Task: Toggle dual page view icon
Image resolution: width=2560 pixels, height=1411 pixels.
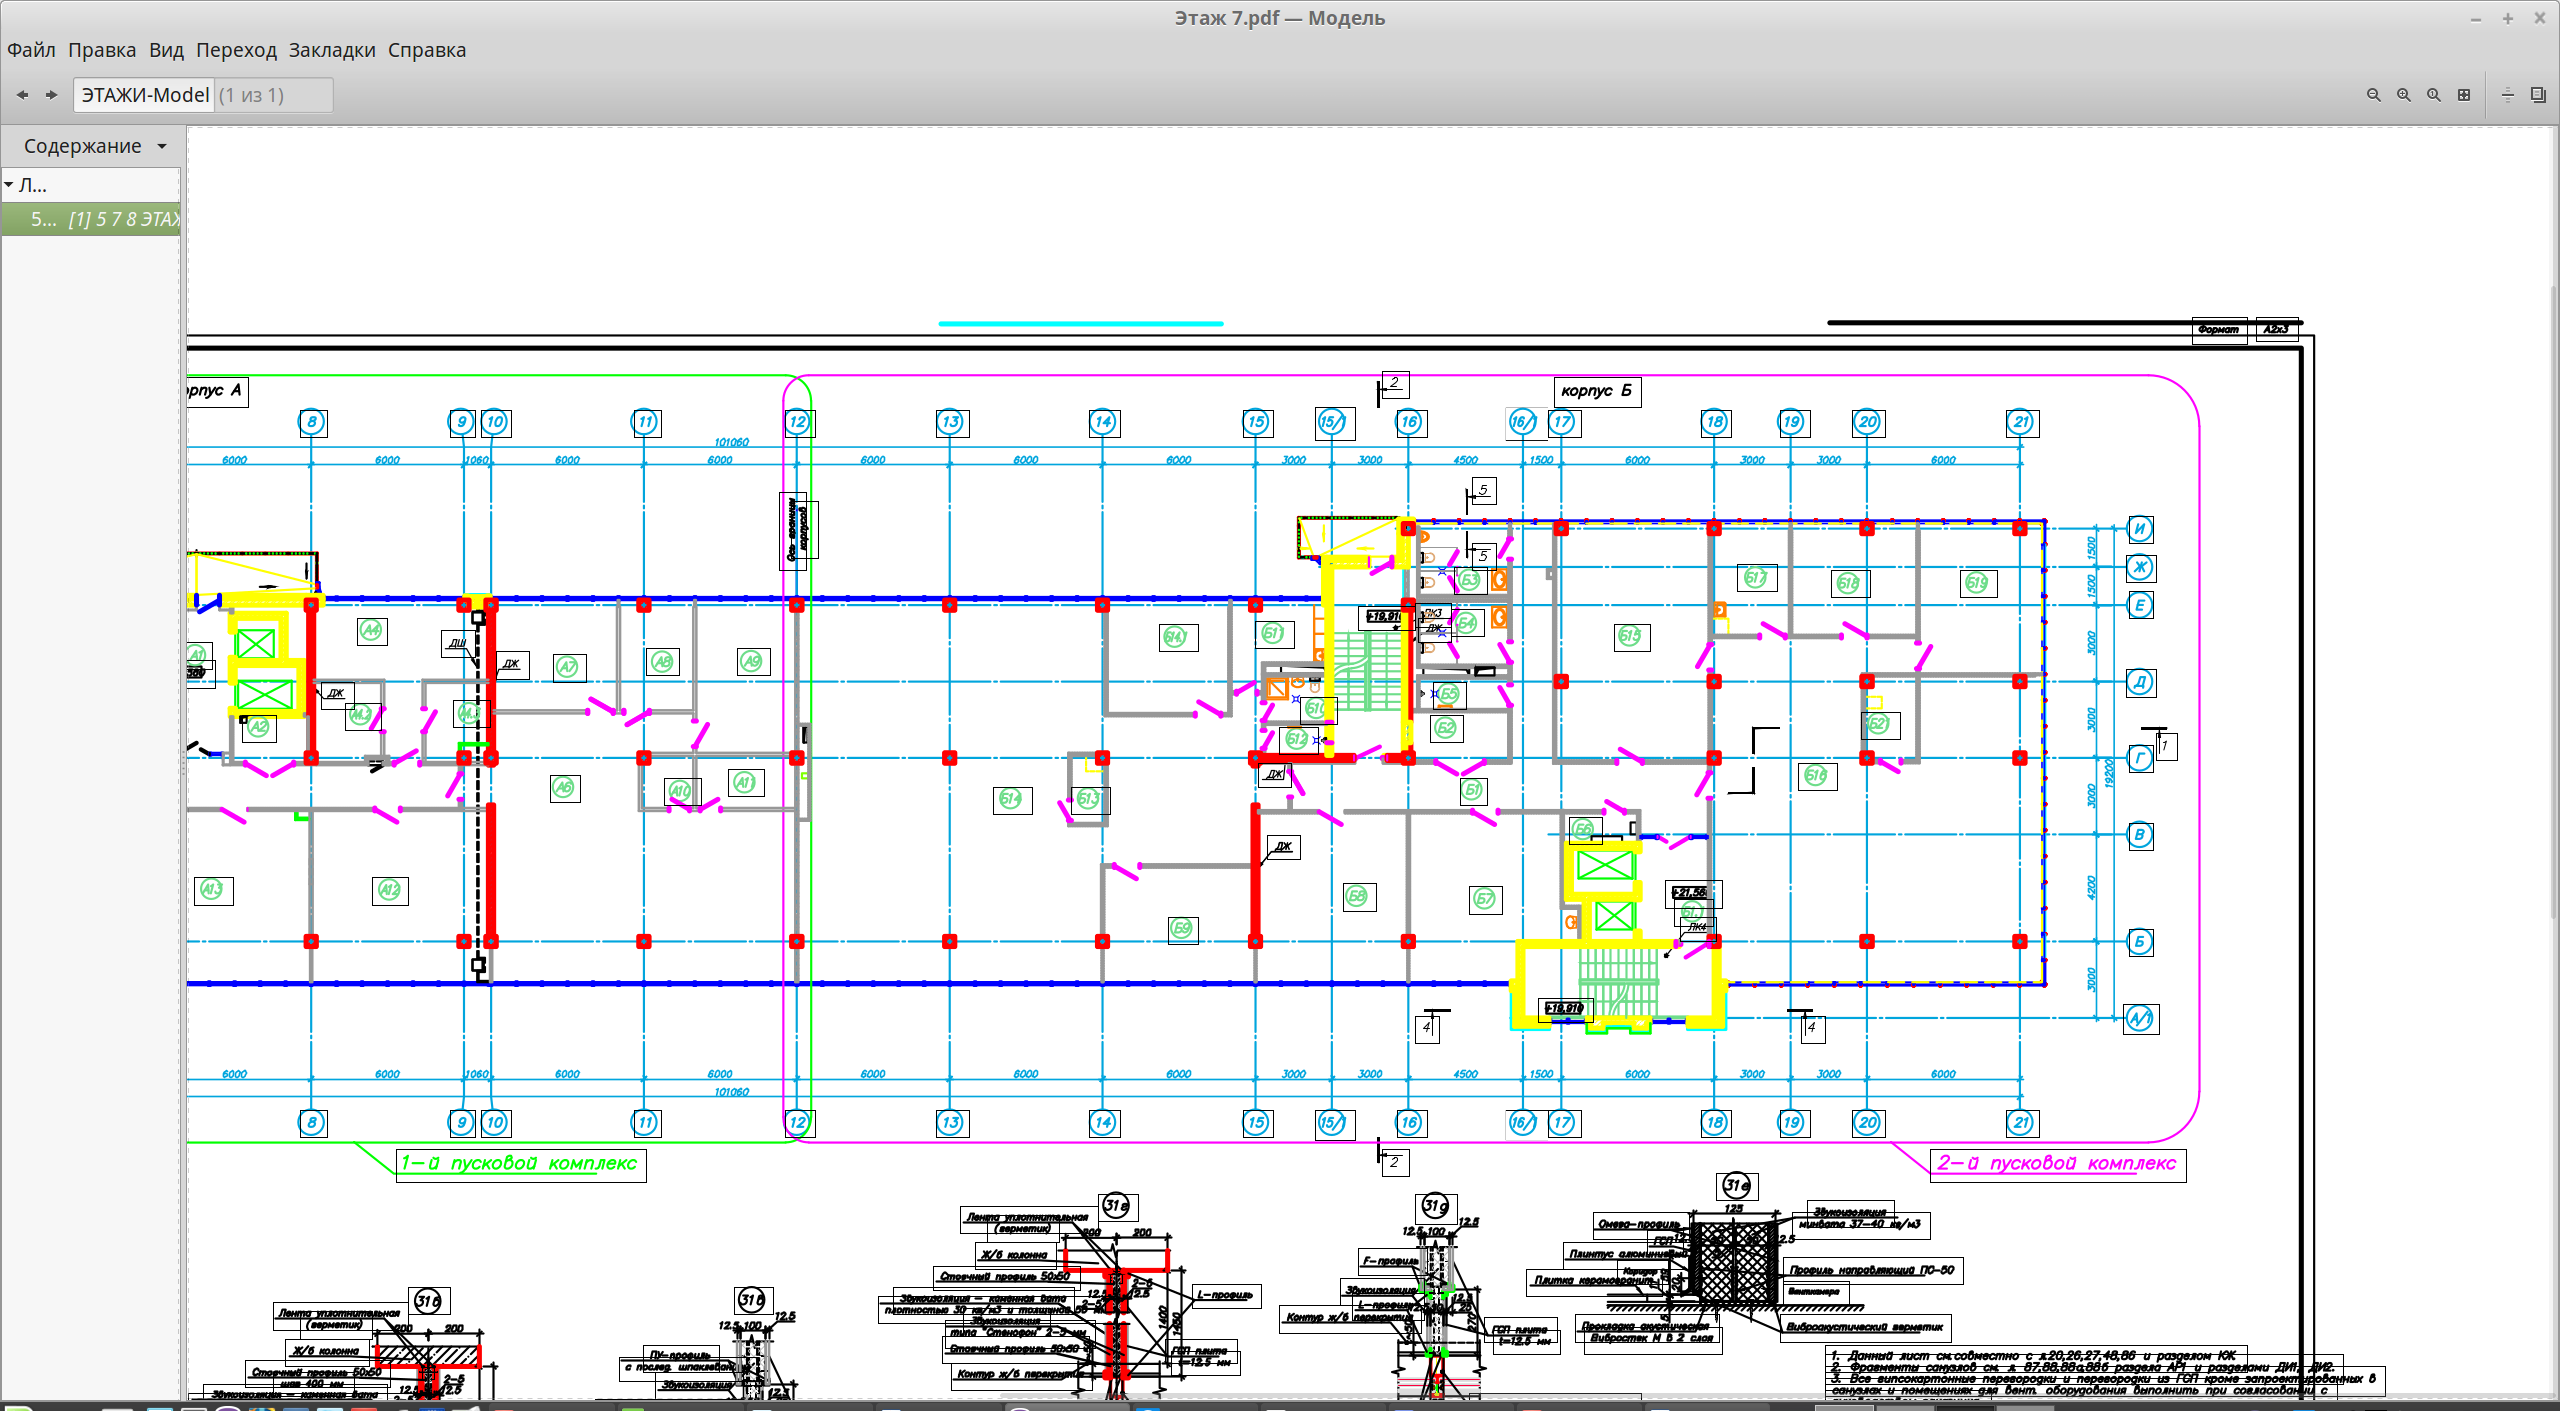Action: click(x=2537, y=95)
